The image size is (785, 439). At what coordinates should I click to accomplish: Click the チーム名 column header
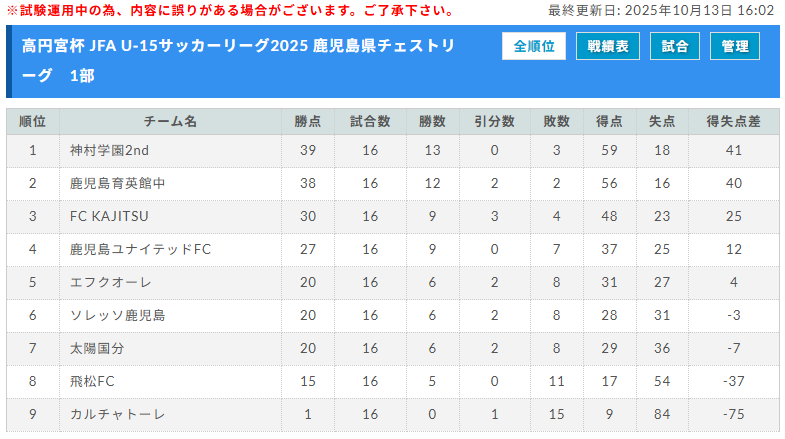[x=170, y=121]
